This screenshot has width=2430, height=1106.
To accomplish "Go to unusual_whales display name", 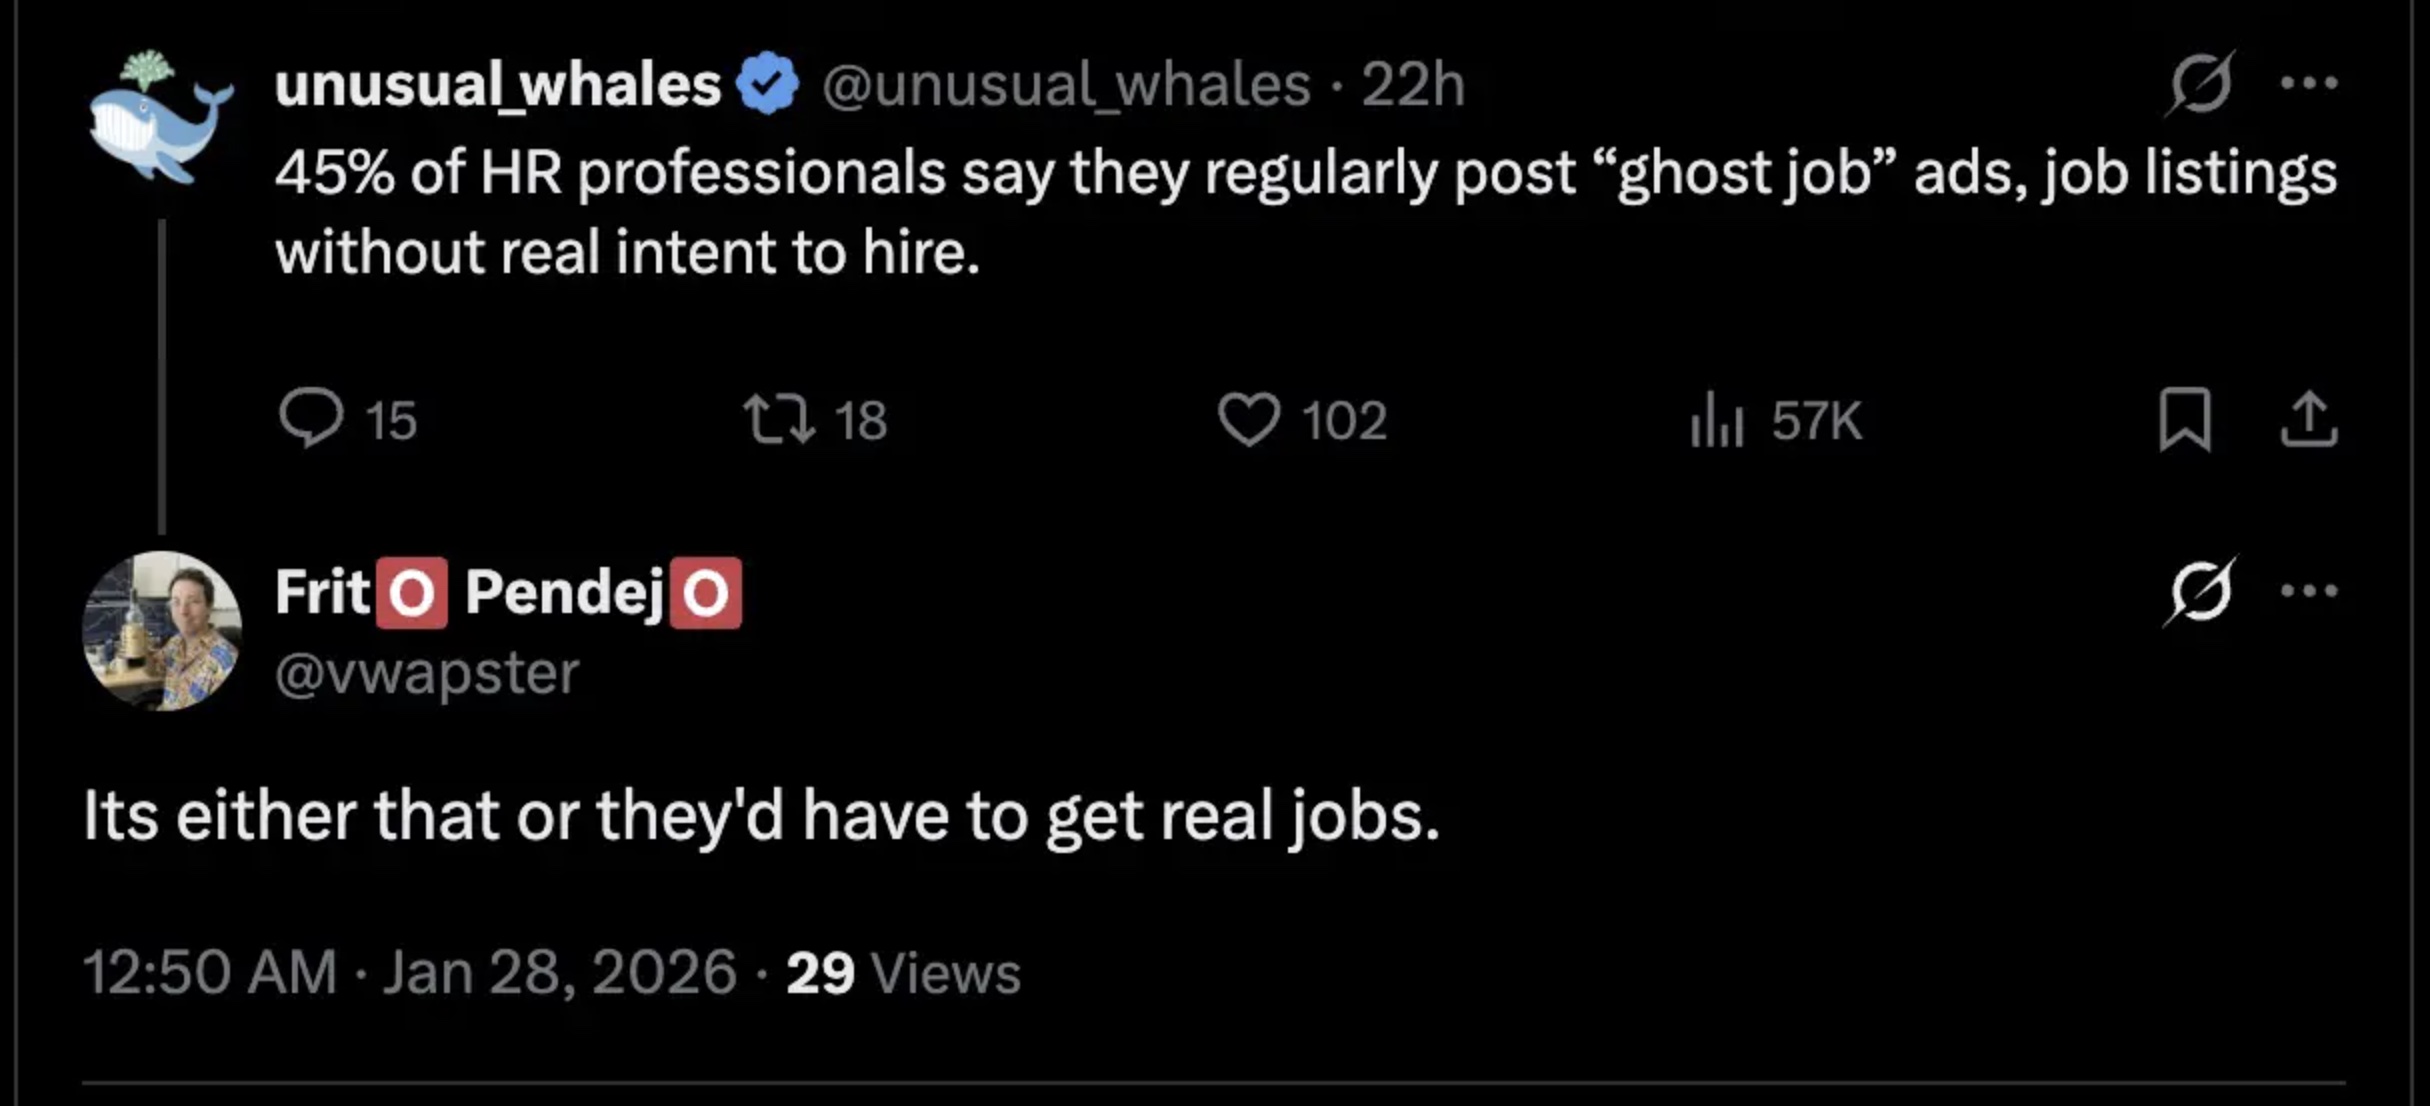I will (x=497, y=84).
